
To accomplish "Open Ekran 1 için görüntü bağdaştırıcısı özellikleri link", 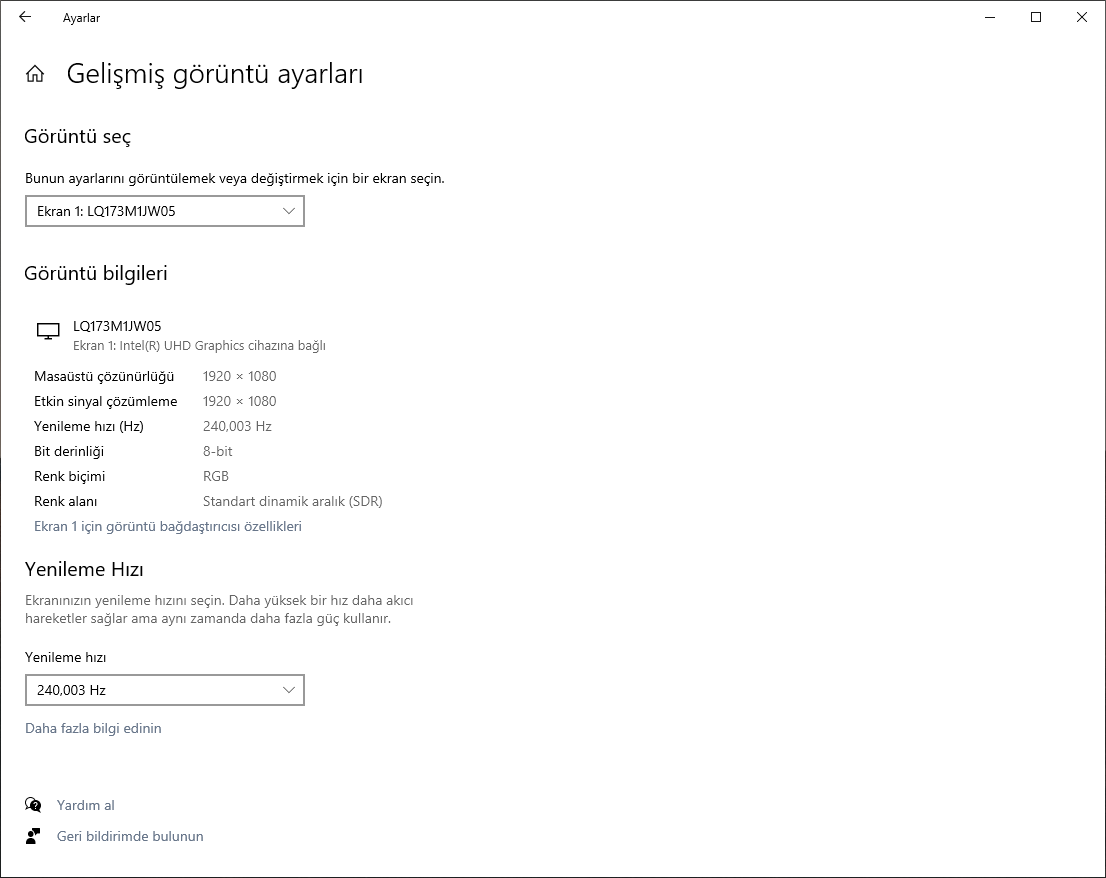I will tap(168, 526).
